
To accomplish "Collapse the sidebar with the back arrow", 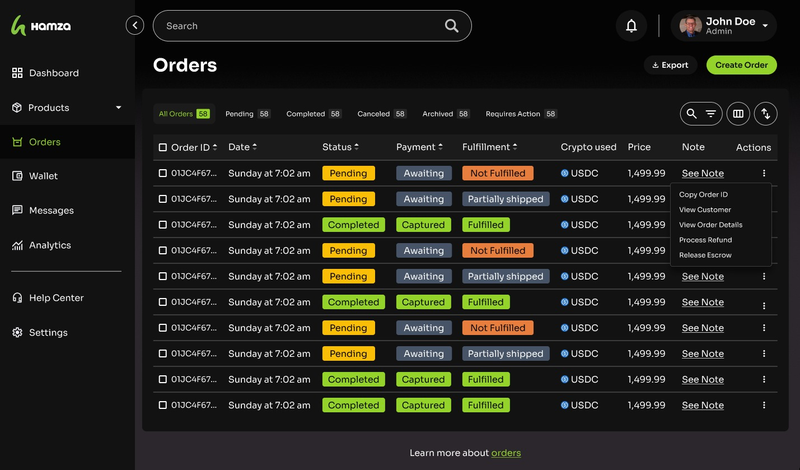I will pos(135,25).
